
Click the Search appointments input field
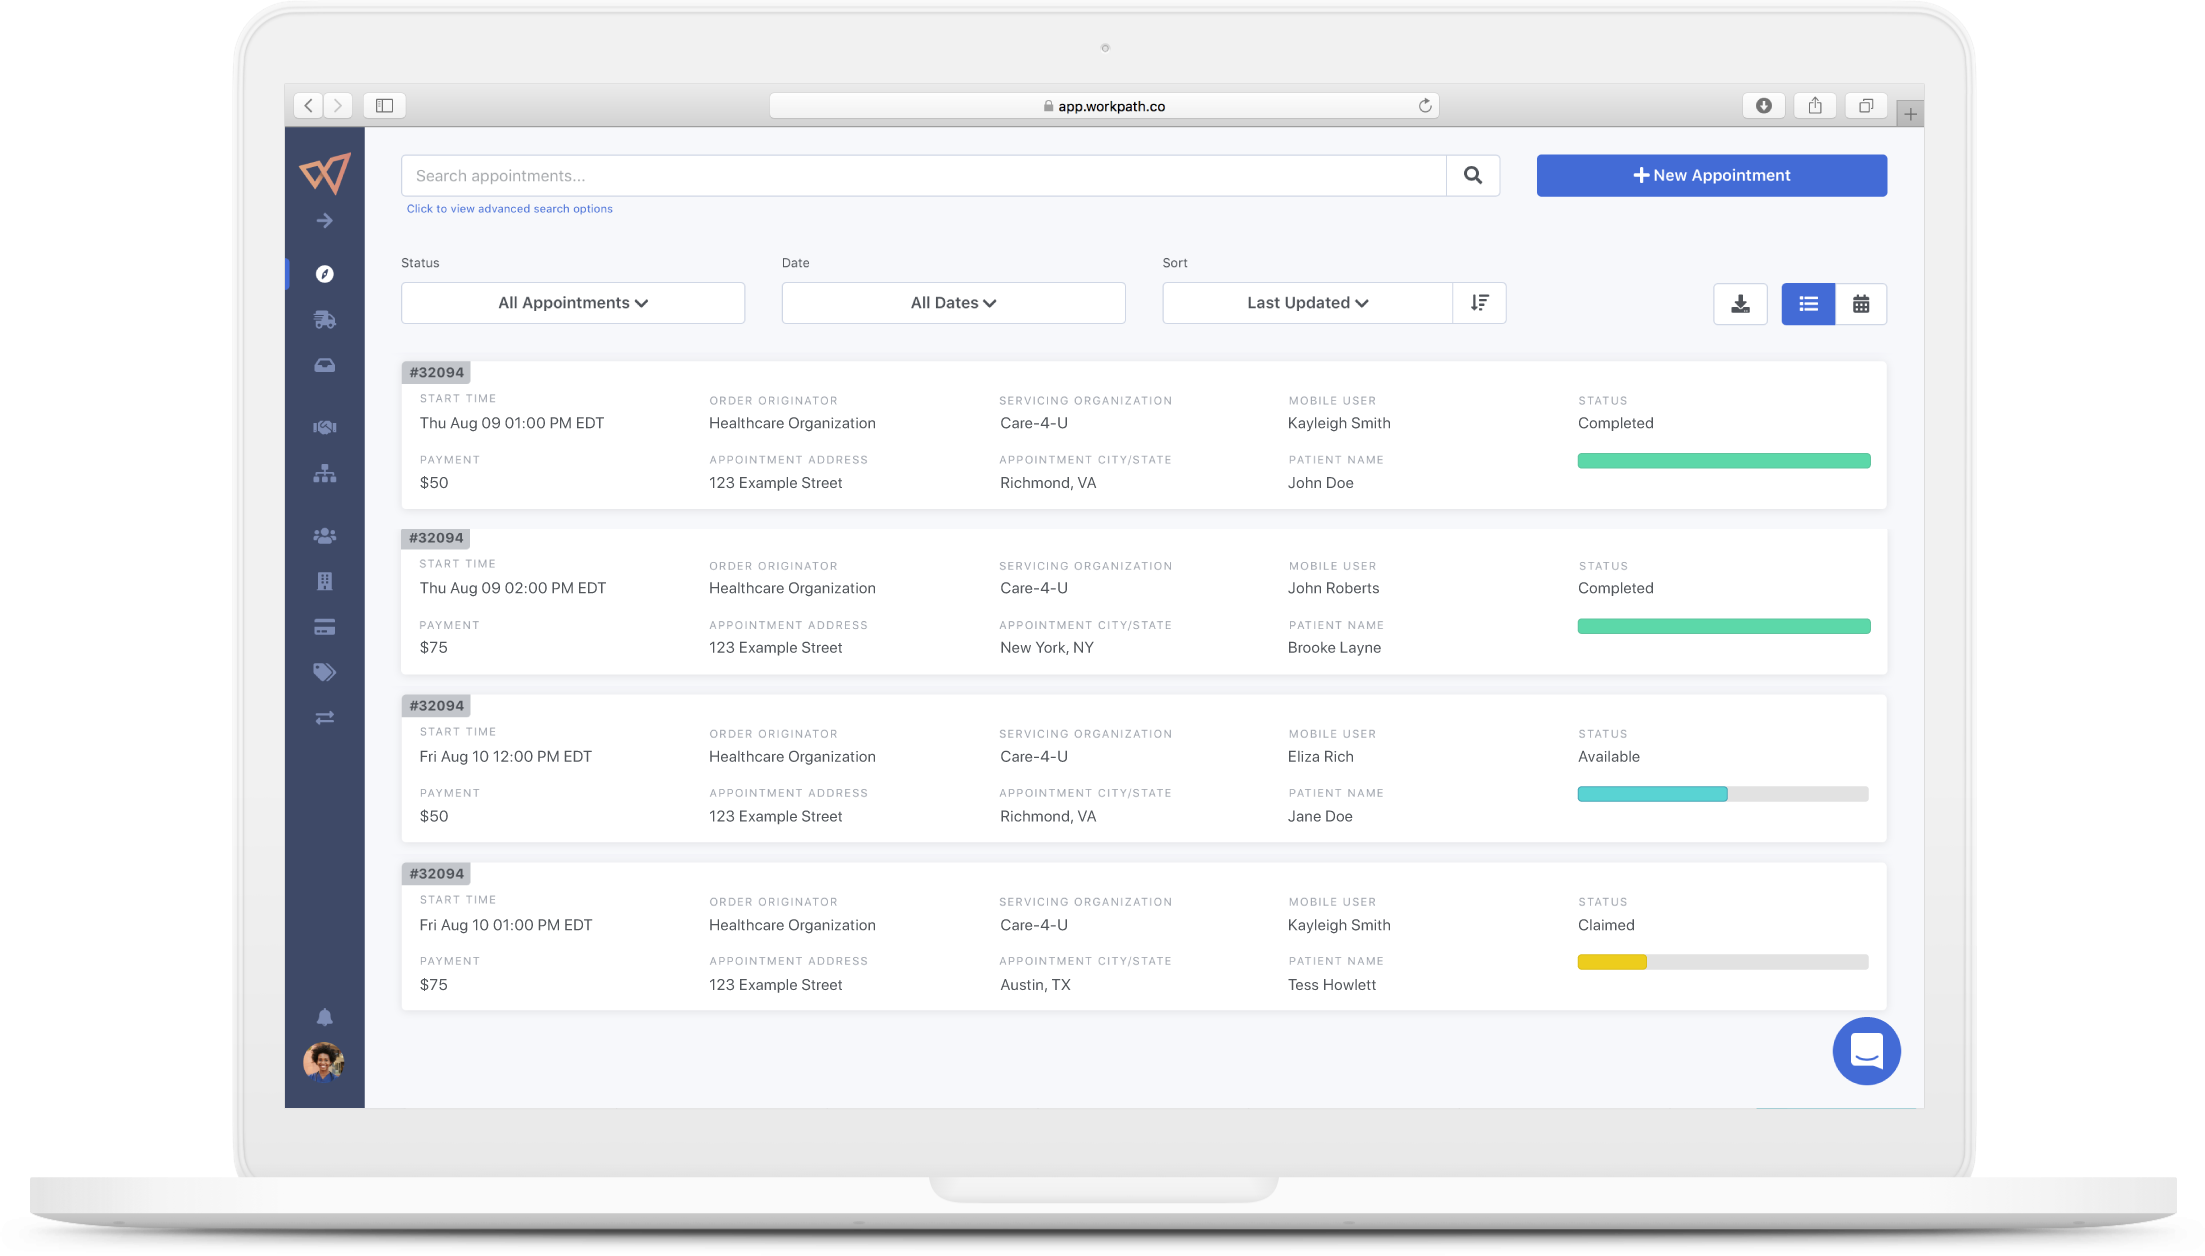click(x=923, y=176)
